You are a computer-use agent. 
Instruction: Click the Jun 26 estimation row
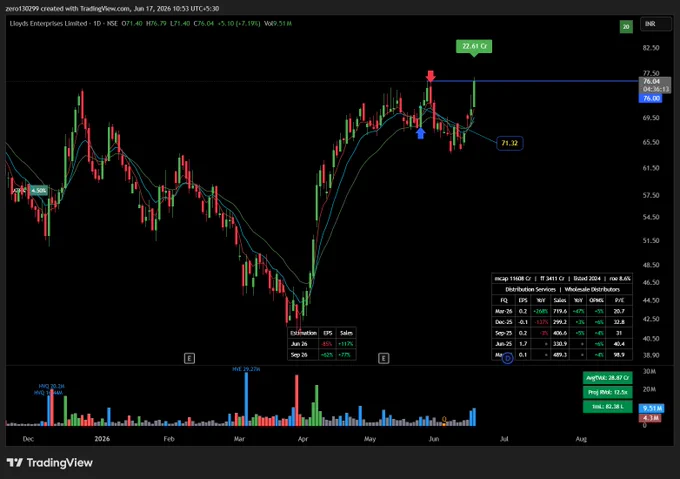[322, 344]
